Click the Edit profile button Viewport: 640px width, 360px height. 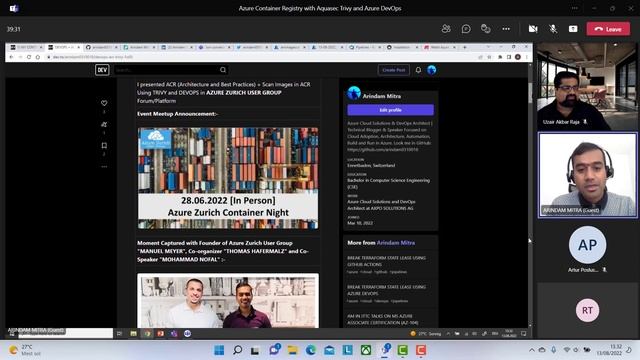[x=391, y=110]
